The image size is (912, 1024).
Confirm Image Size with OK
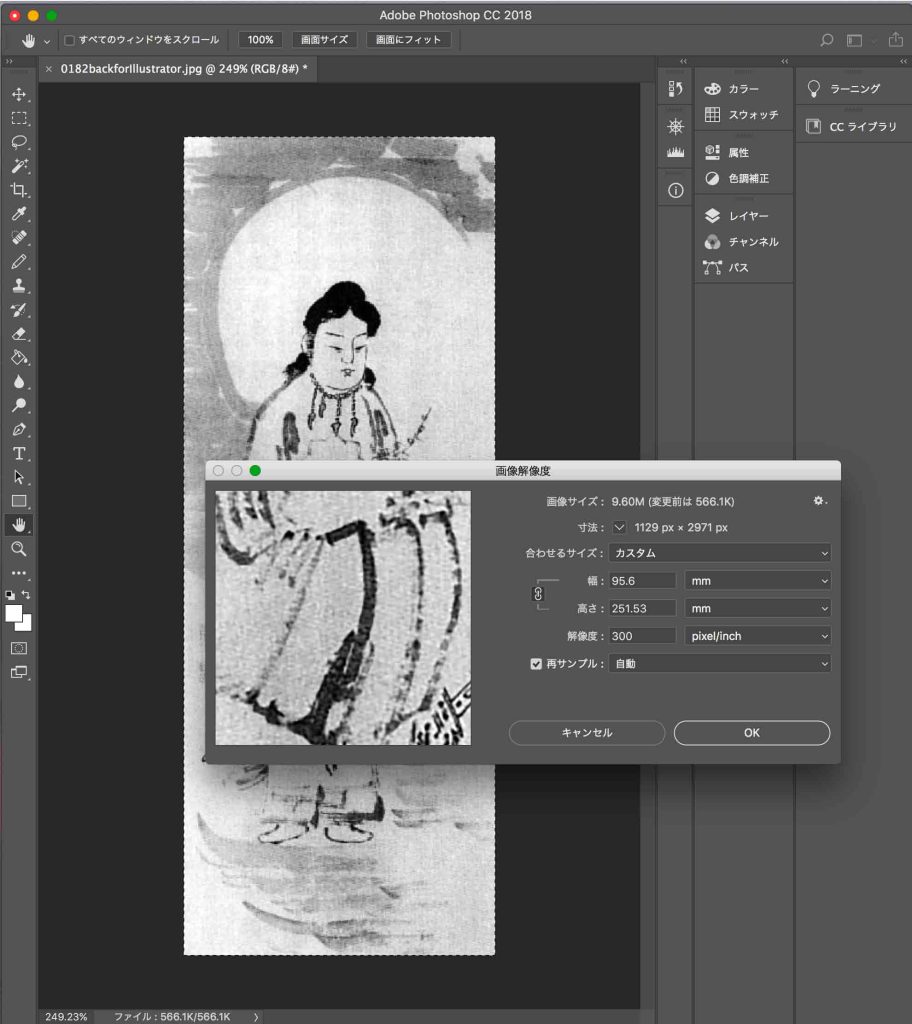[752, 733]
